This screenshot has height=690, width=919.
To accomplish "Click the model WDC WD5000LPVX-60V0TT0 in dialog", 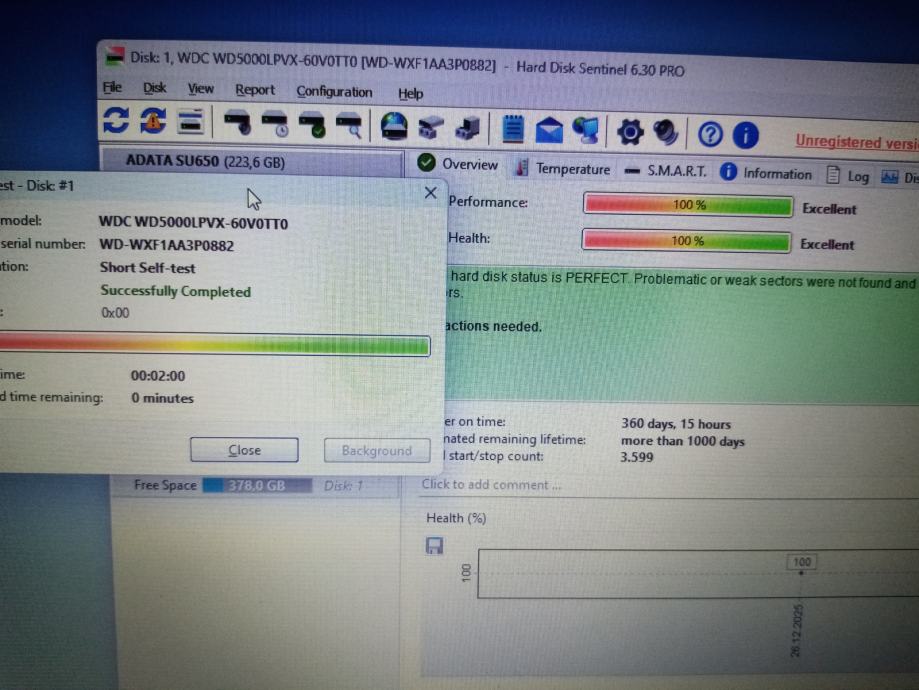I will click(x=193, y=223).
